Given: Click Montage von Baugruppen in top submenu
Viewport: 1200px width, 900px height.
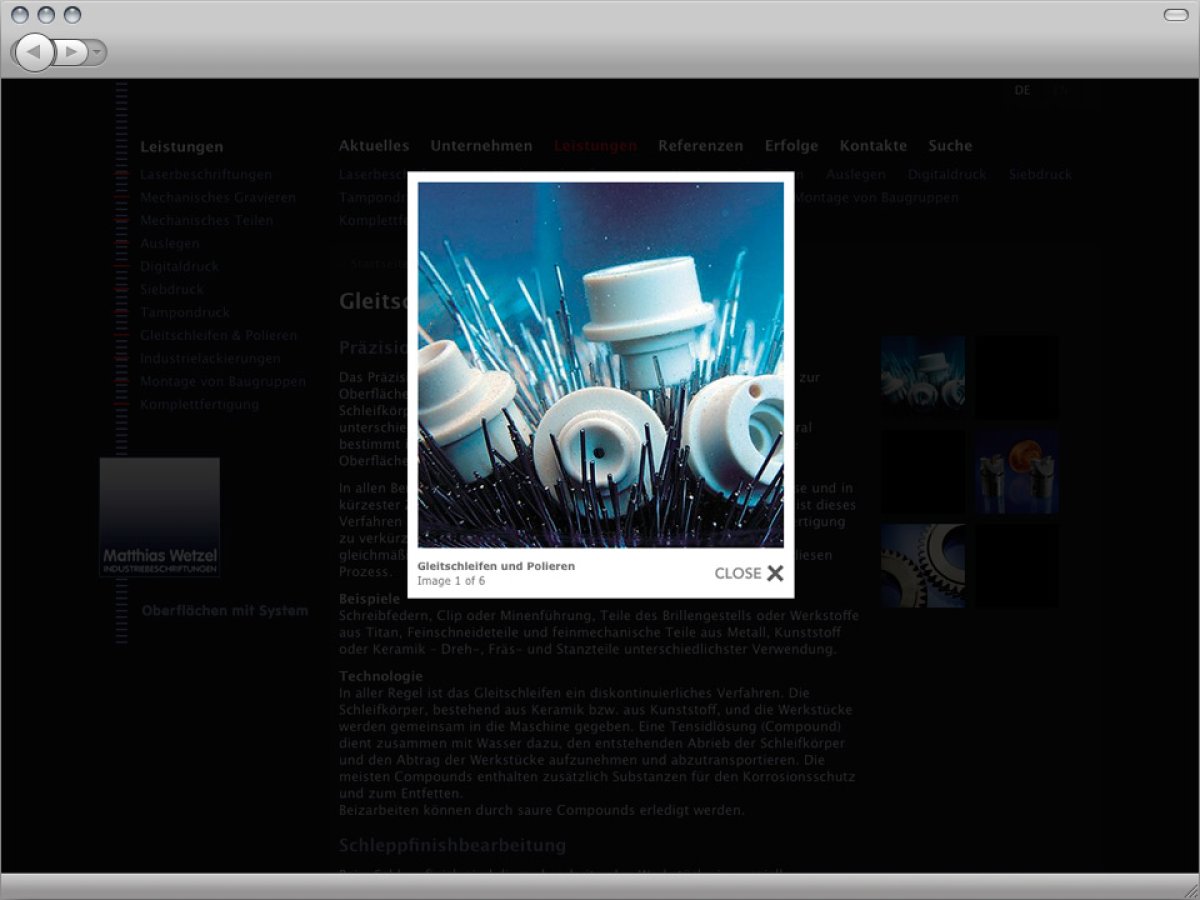Looking at the screenshot, I should tap(876, 197).
